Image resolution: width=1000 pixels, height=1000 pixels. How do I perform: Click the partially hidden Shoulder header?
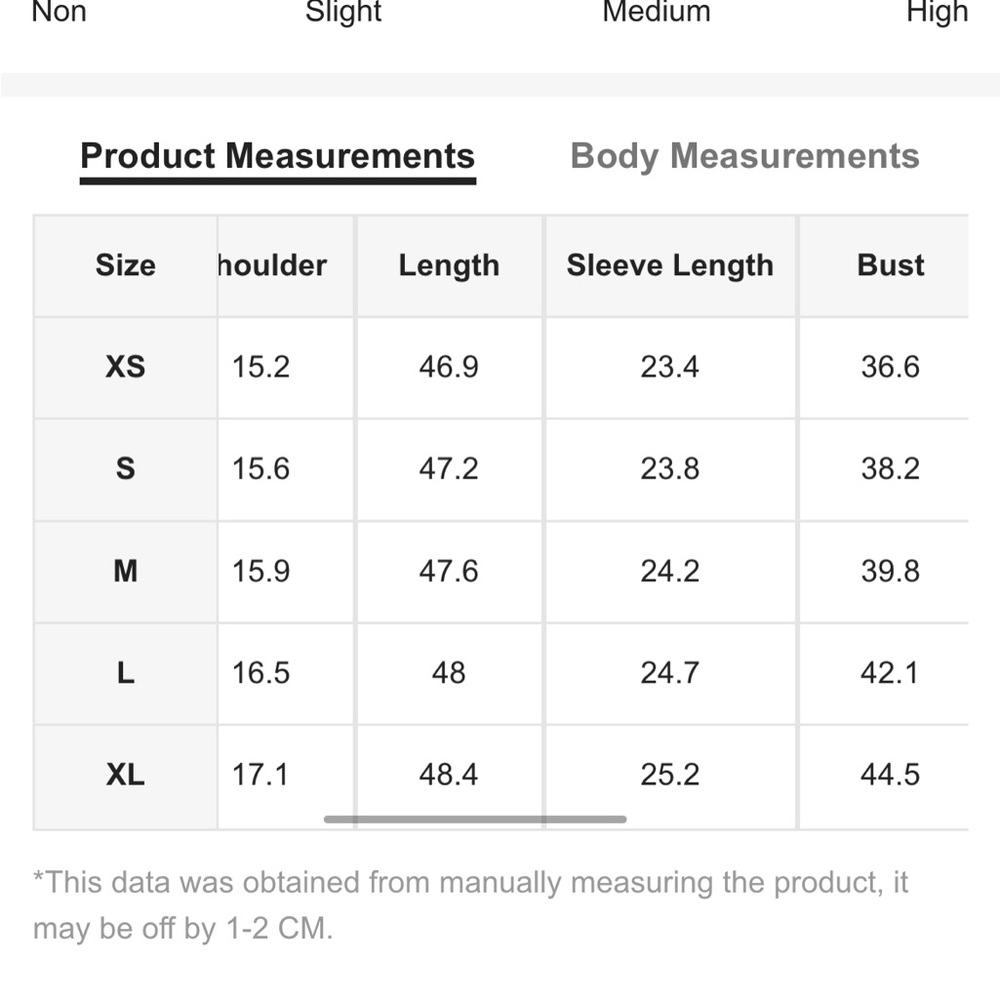click(273, 265)
